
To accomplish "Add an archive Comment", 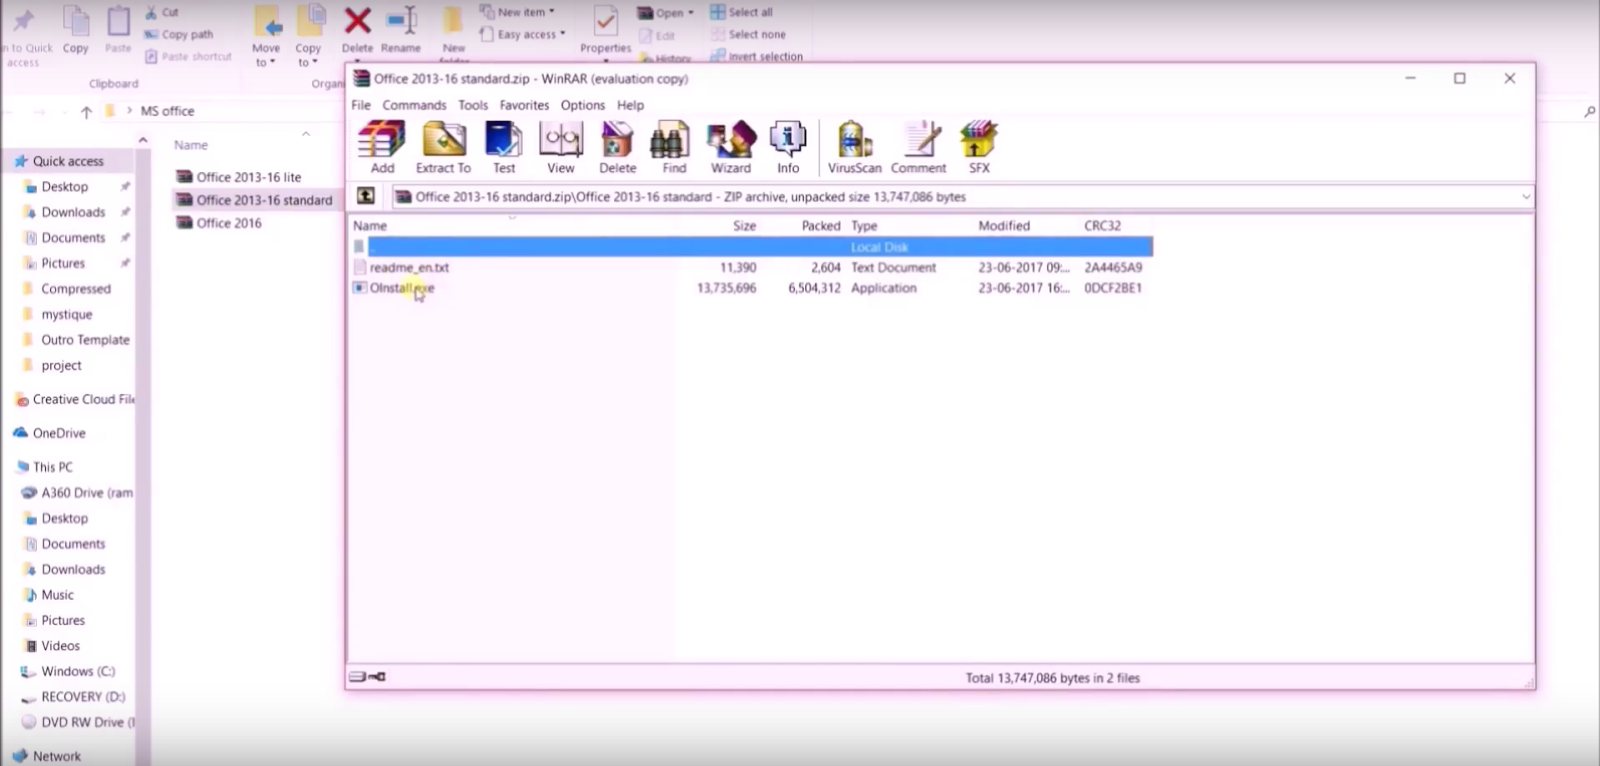I will (x=919, y=146).
